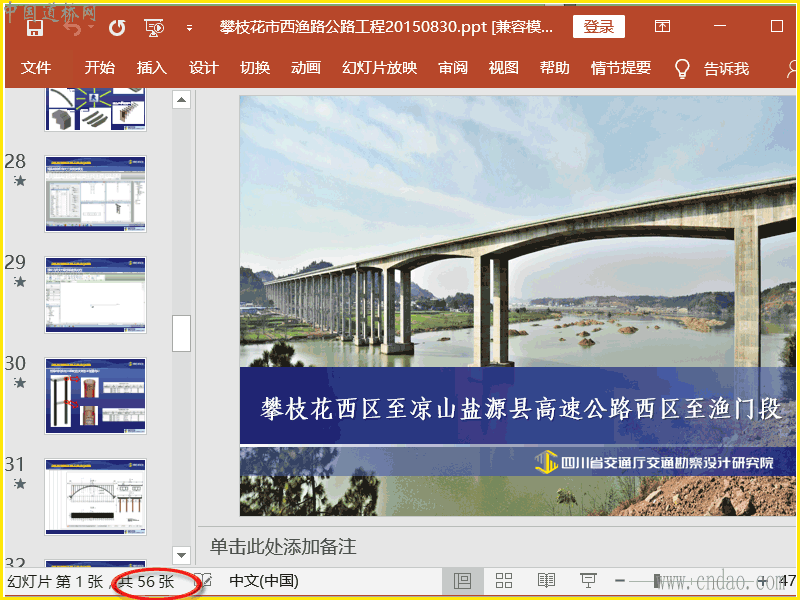
Task: Open the 情节提要 storyboarding tab
Action: coord(621,67)
